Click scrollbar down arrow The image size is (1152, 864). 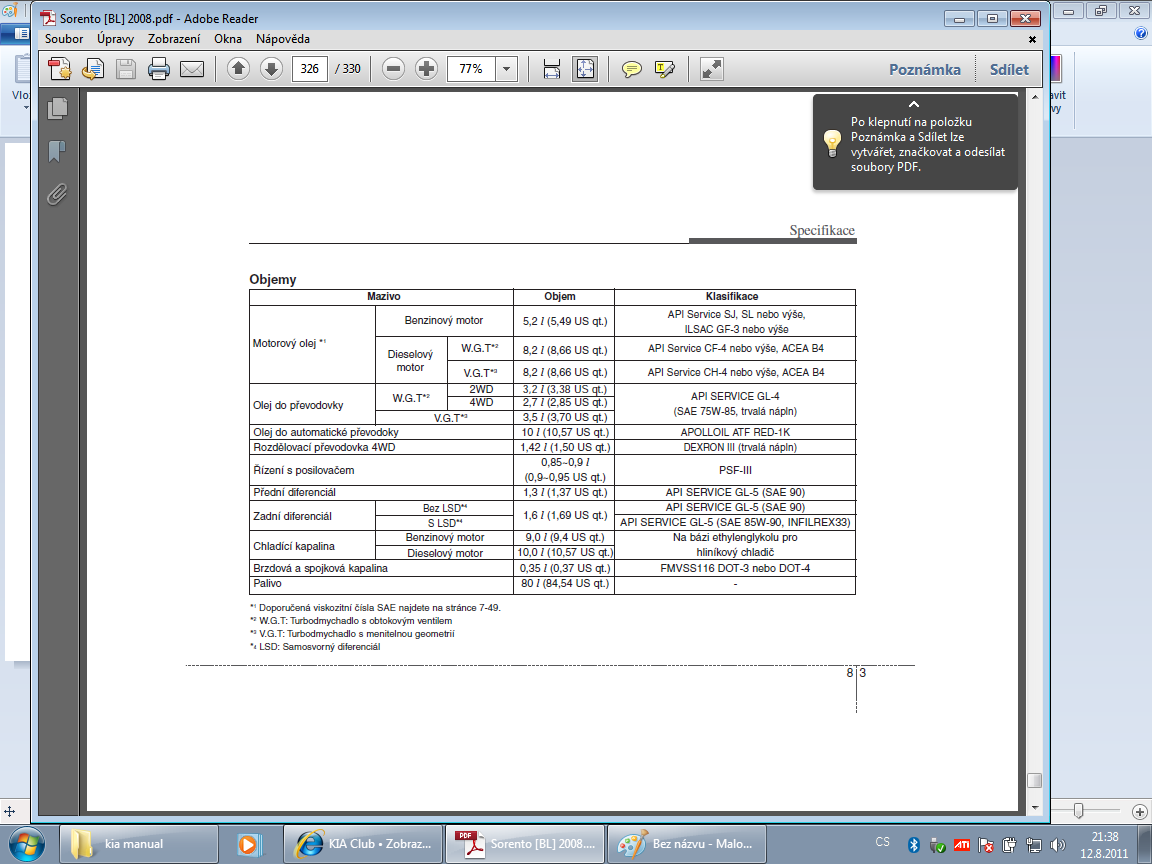[1034, 807]
